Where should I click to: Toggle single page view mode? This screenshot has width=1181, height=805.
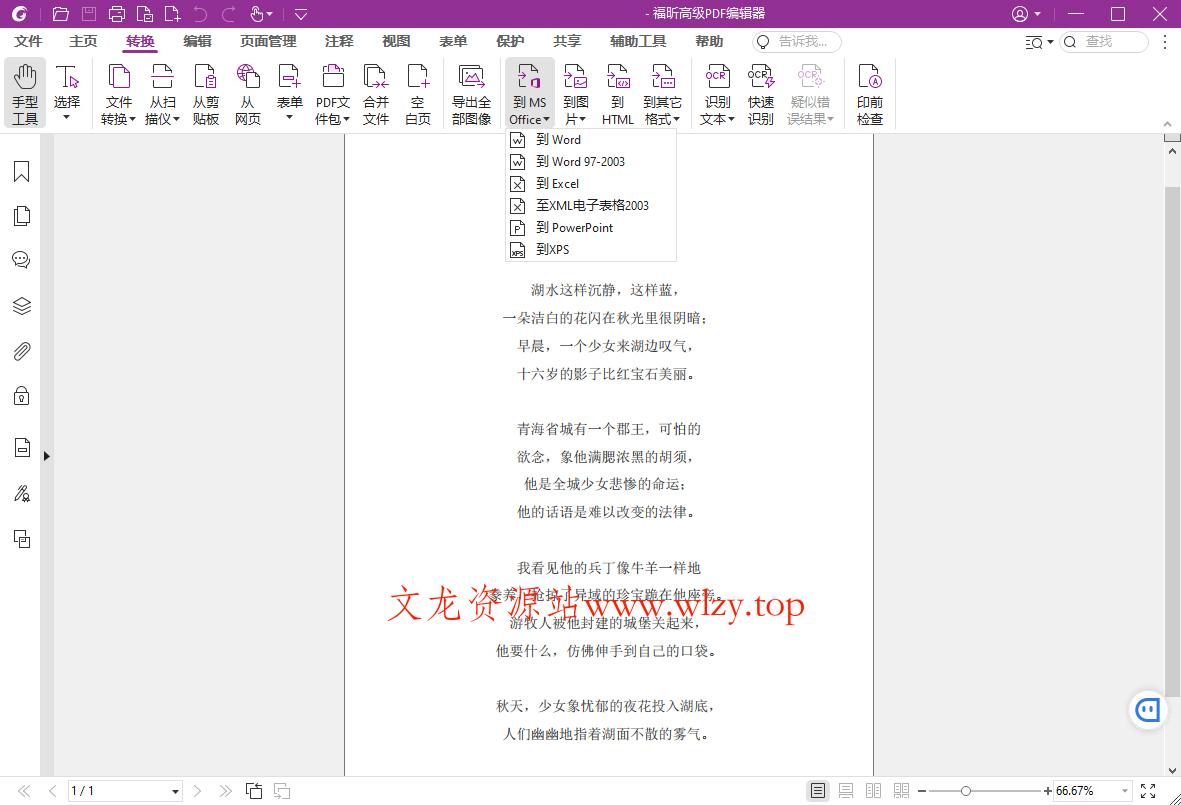pyautogui.click(x=816, y=790)
